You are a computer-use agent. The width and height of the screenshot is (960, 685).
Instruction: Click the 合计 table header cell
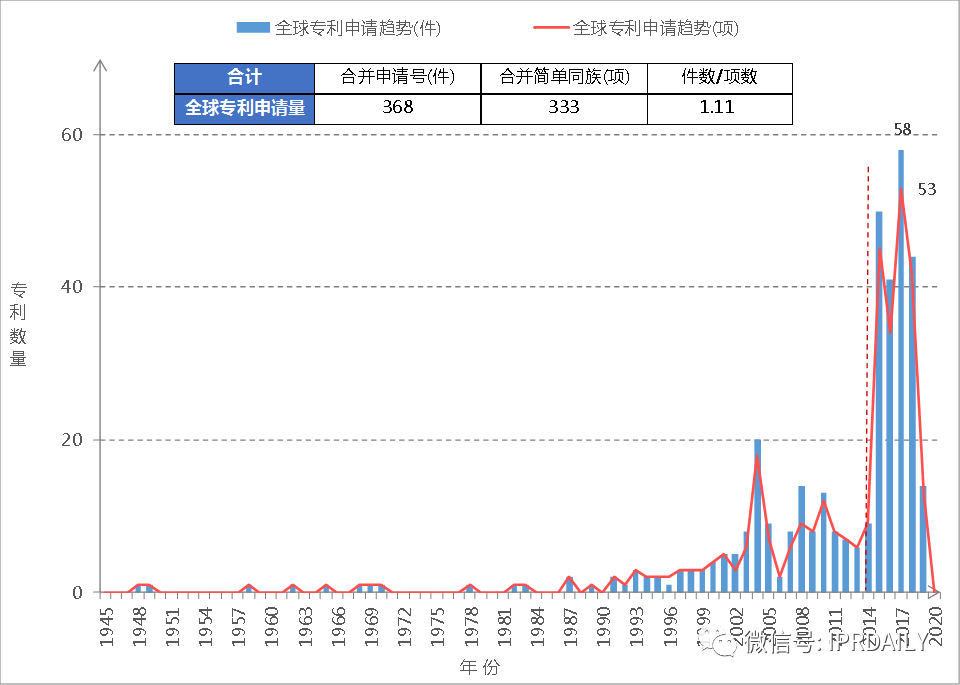point(244,78)
